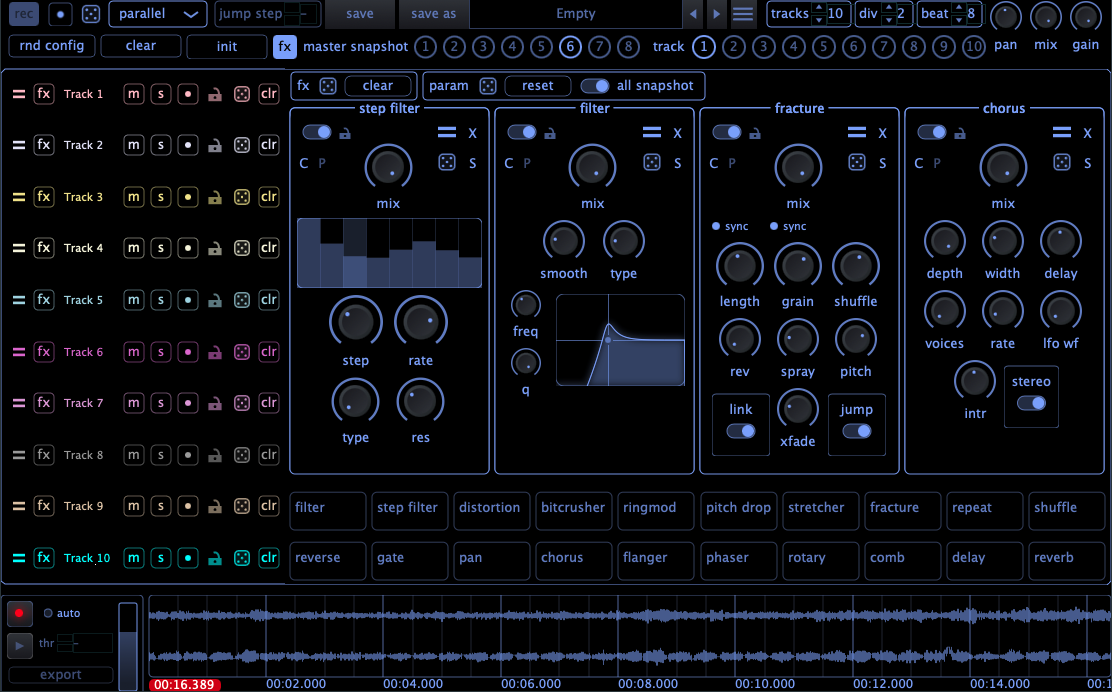Remove the chorus effect with its X
This screenshot has width=1112, height=692.
(1087, 133)
